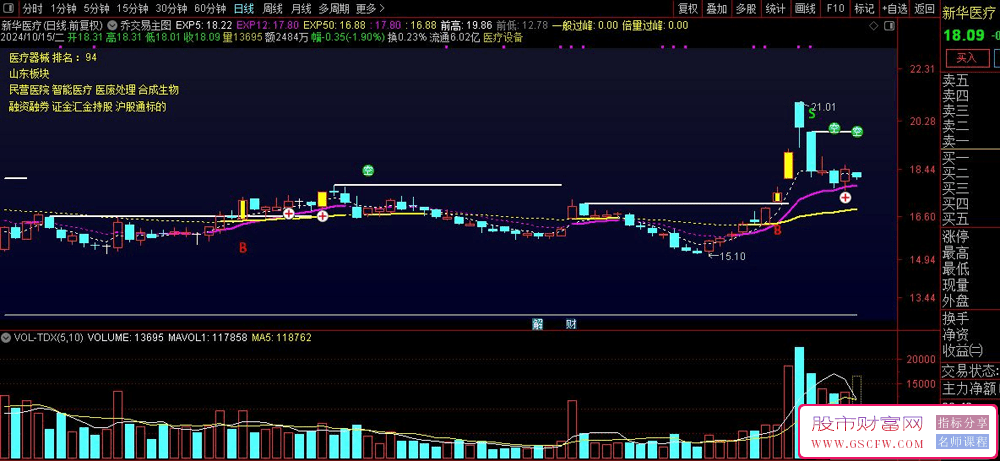This screenshot has width=1000, height=461.
Task: Add the stock with the +自选 button
Action: [895, 9]
